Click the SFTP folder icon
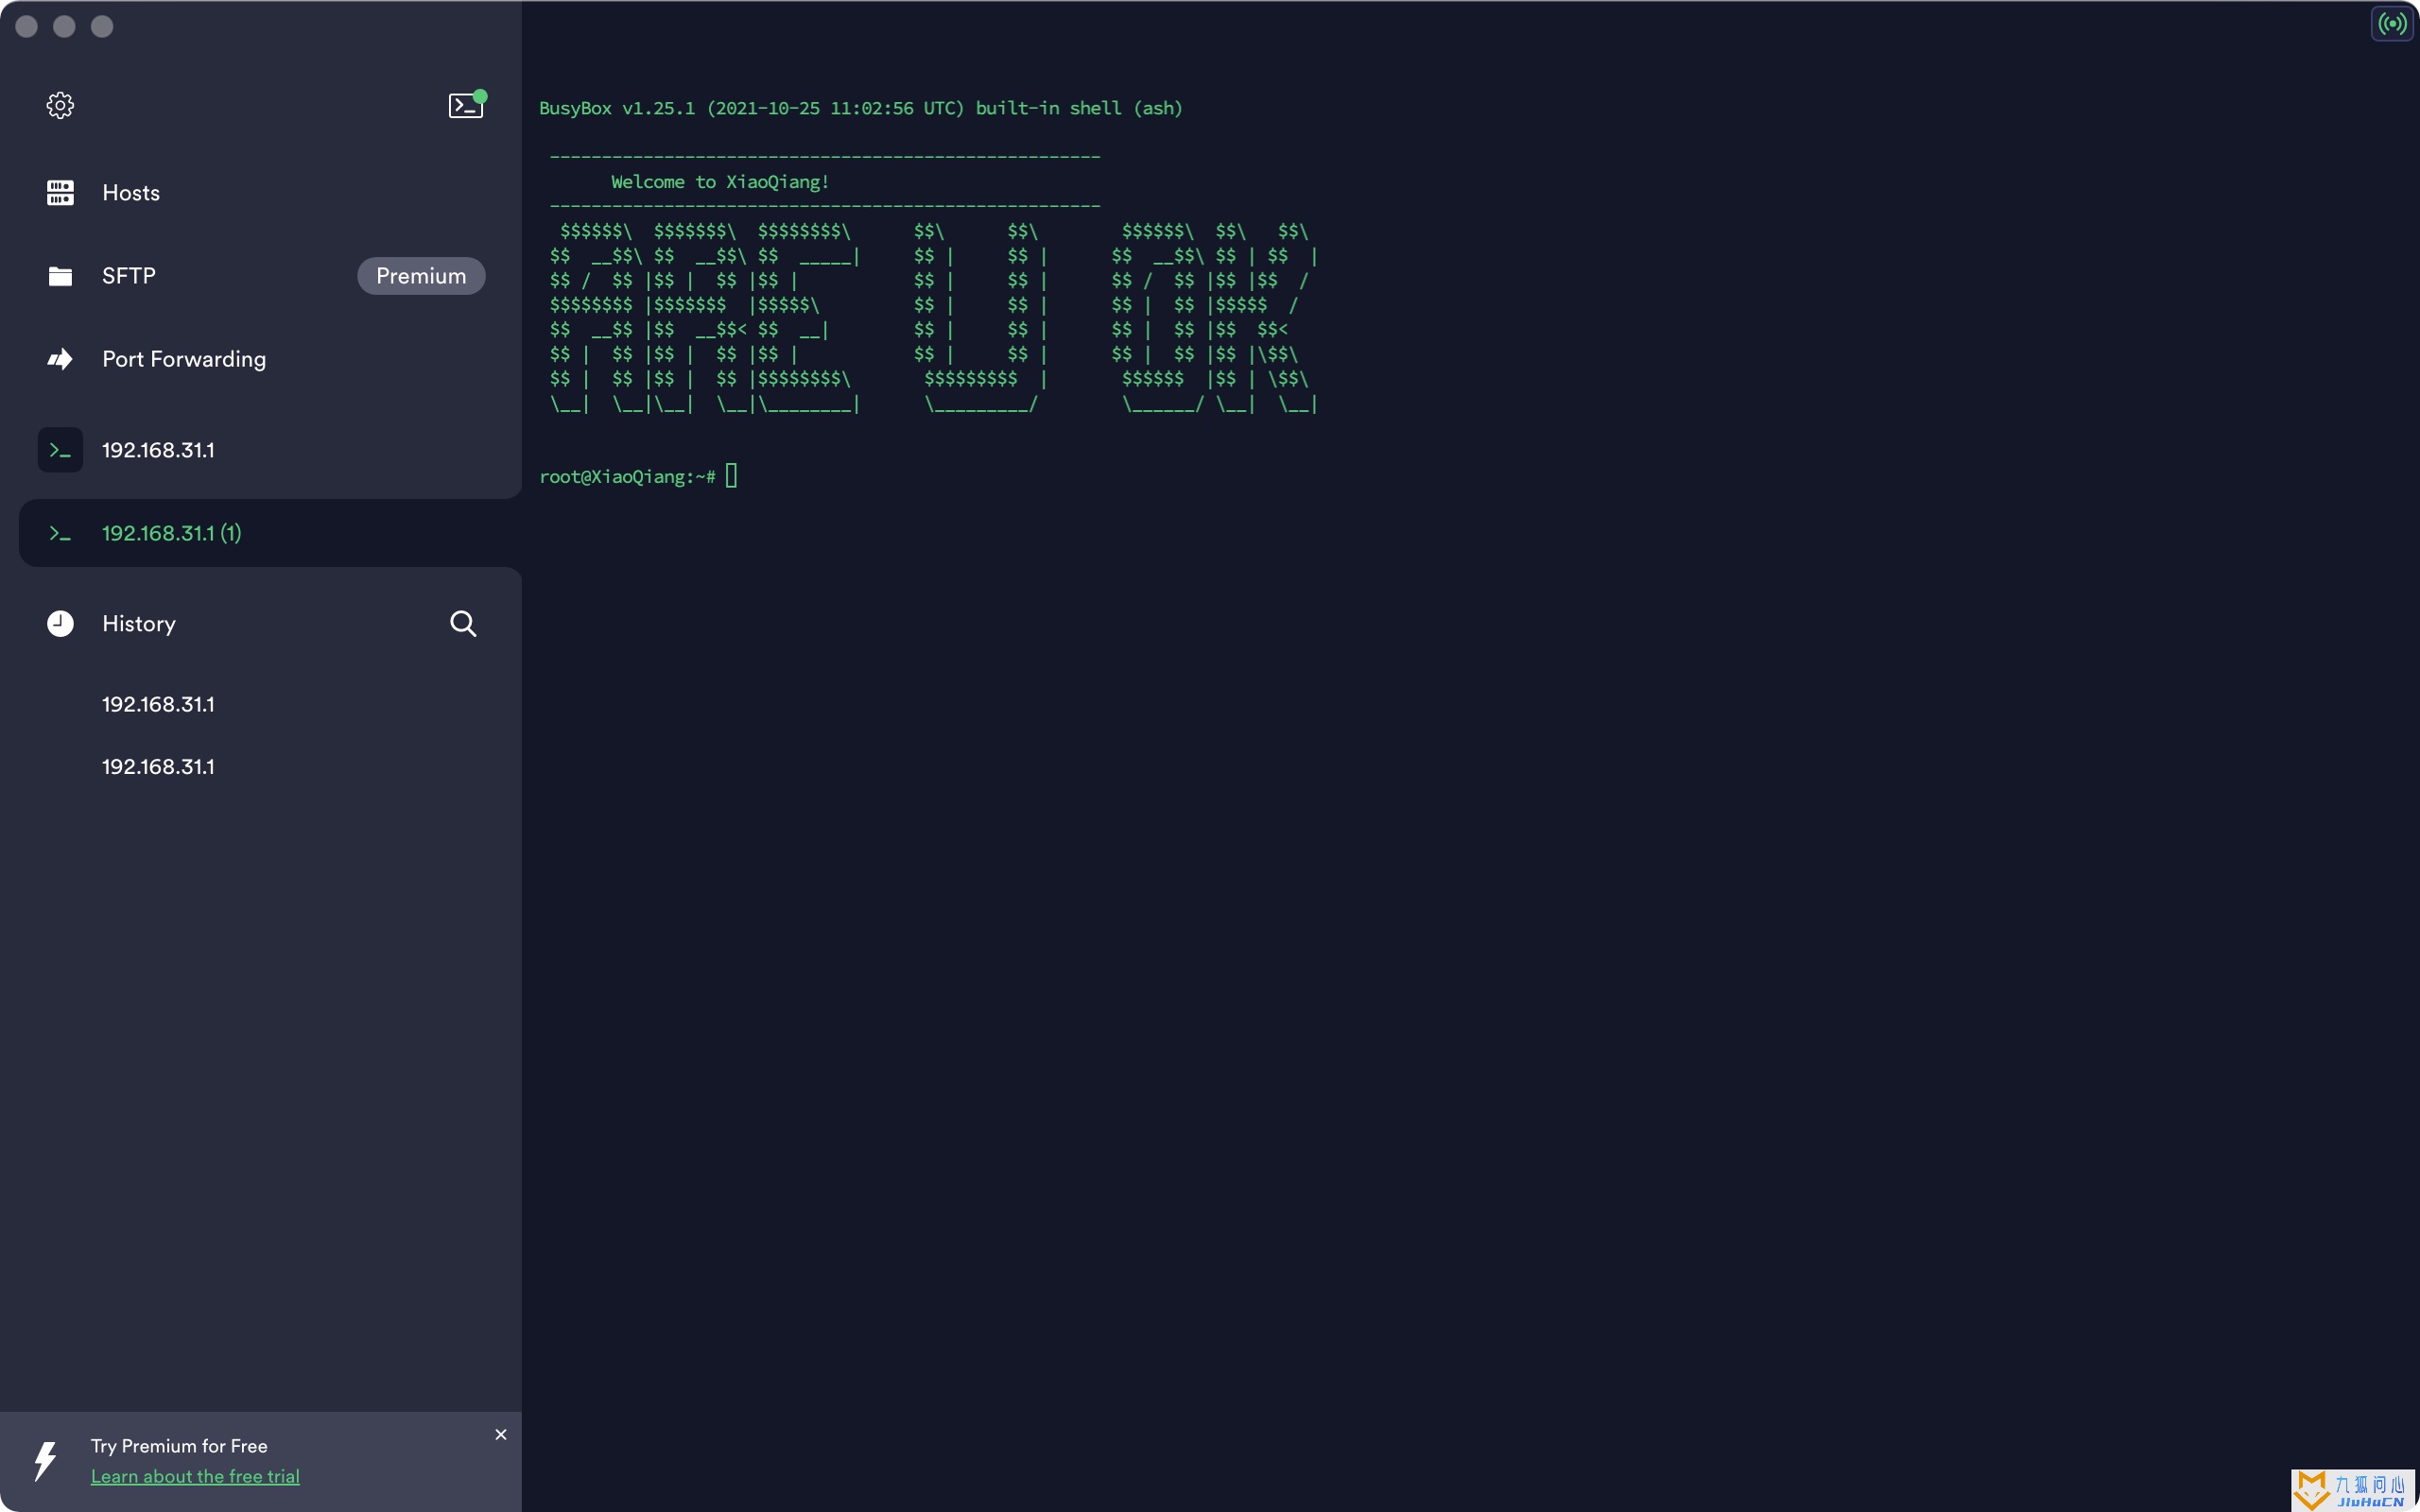The height and width of the screenshot is (1512, 2420). [x=60, y=276]
